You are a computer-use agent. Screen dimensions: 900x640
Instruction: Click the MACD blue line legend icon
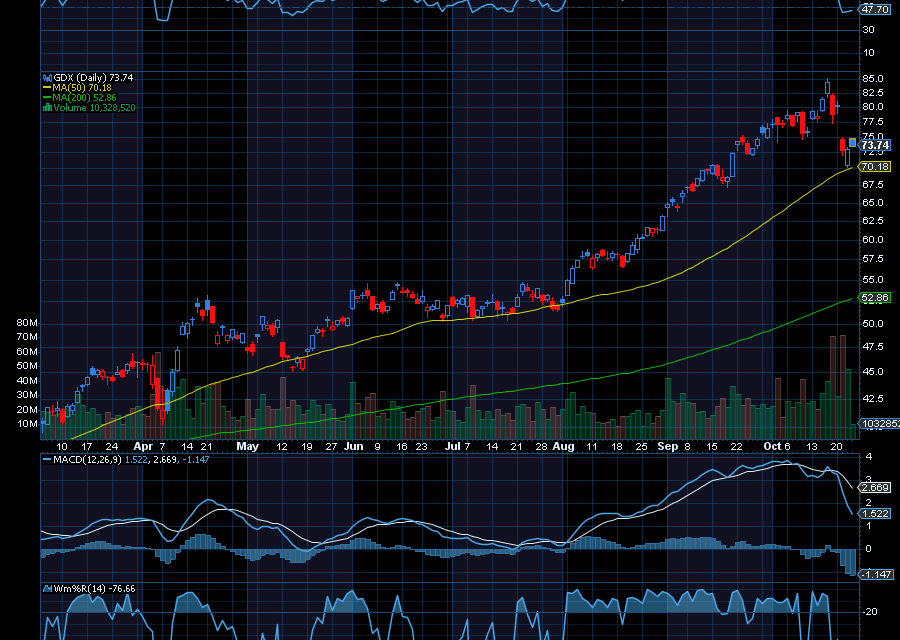click(46, 459)
